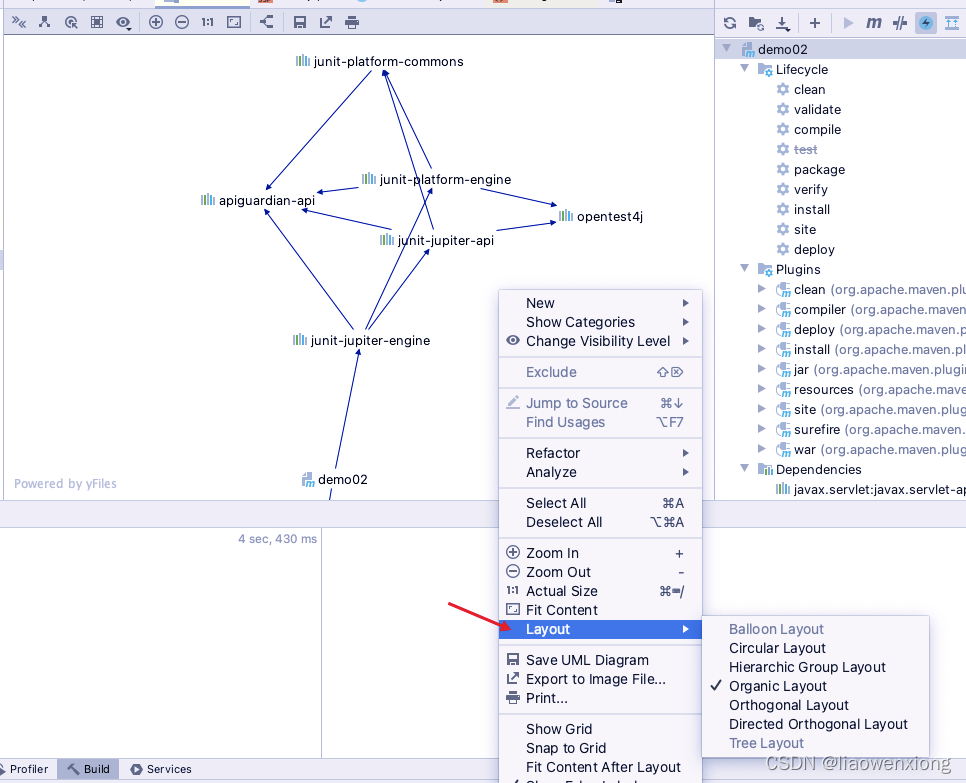Select Directed Orthogonal Layout

tap(816, 724)
